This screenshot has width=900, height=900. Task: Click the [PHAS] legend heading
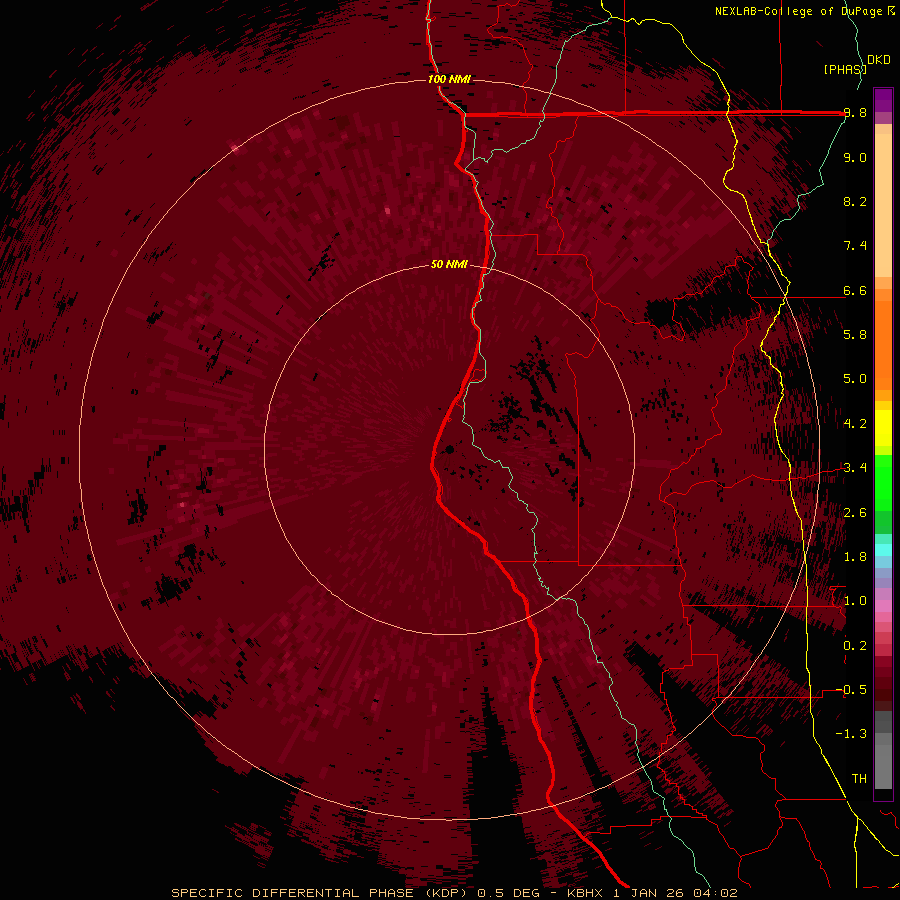click(x=845, y=69)
